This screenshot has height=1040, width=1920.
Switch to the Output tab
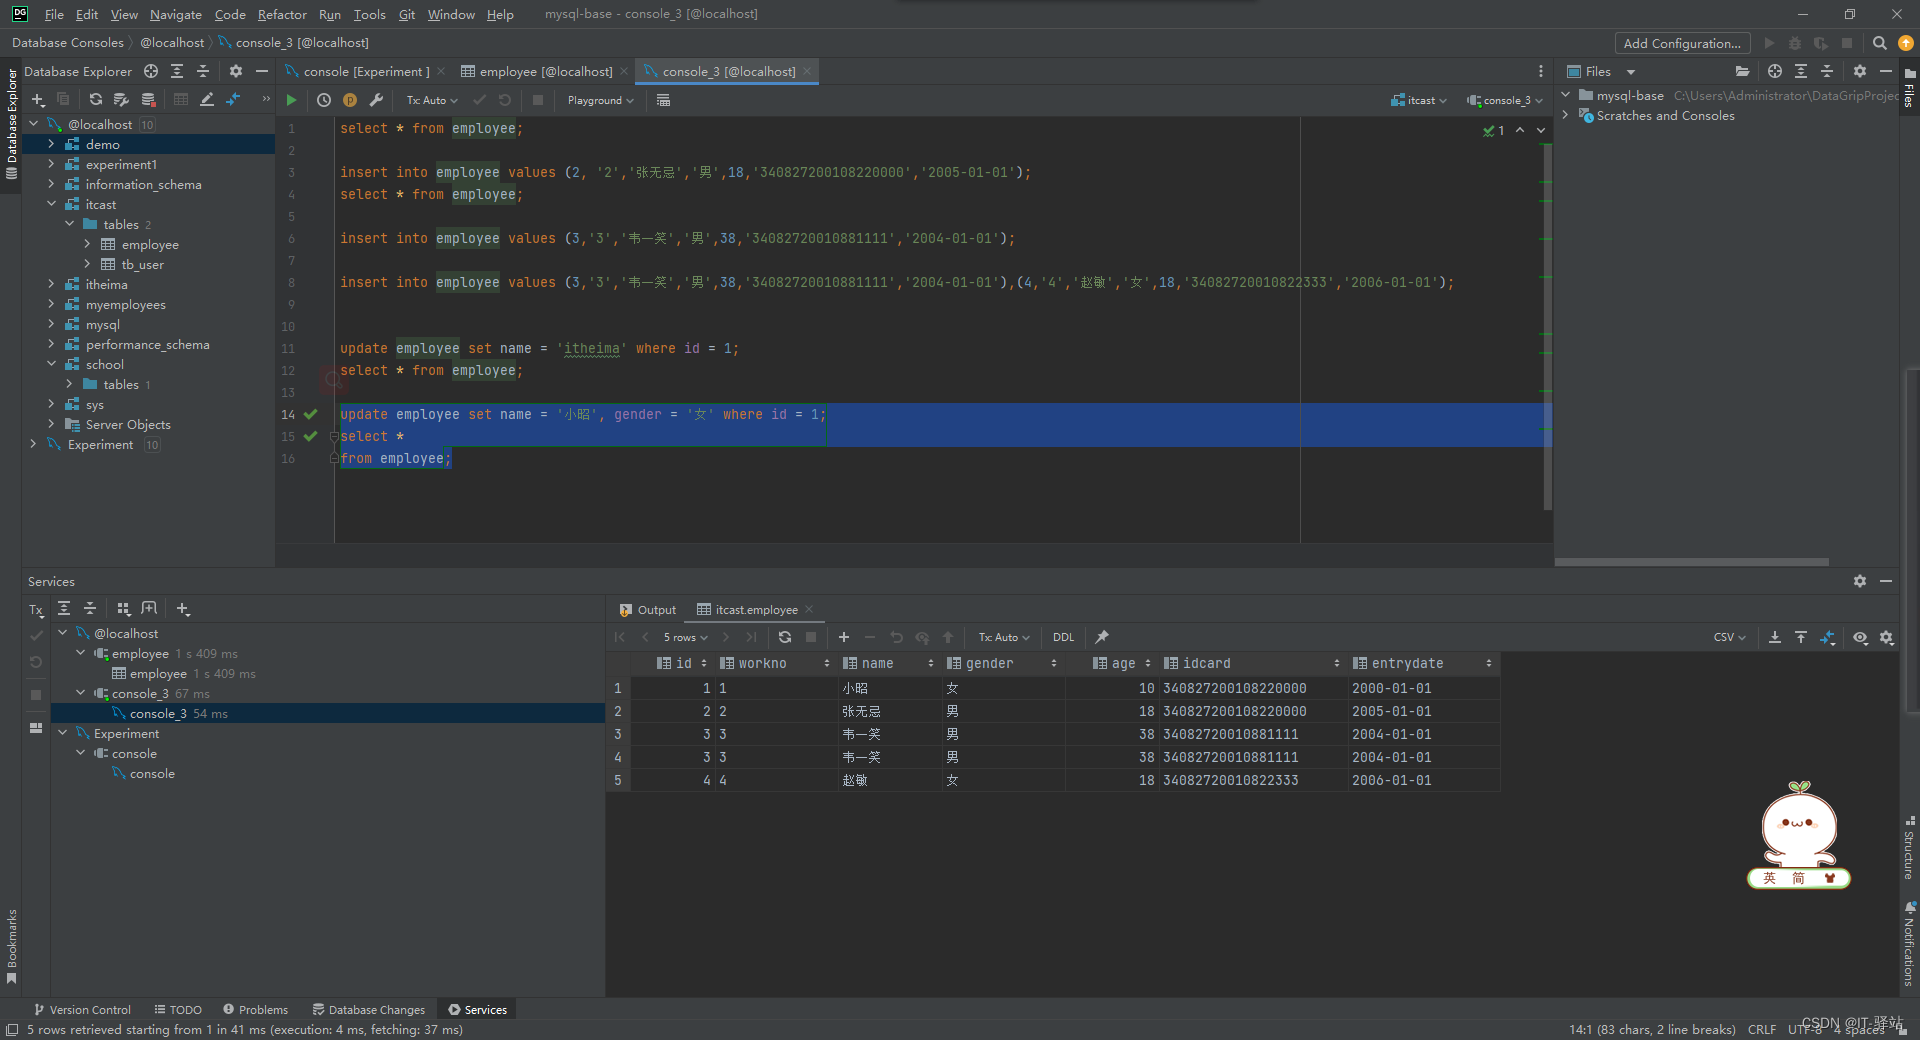pyautogui.click(x=656, y=609)
